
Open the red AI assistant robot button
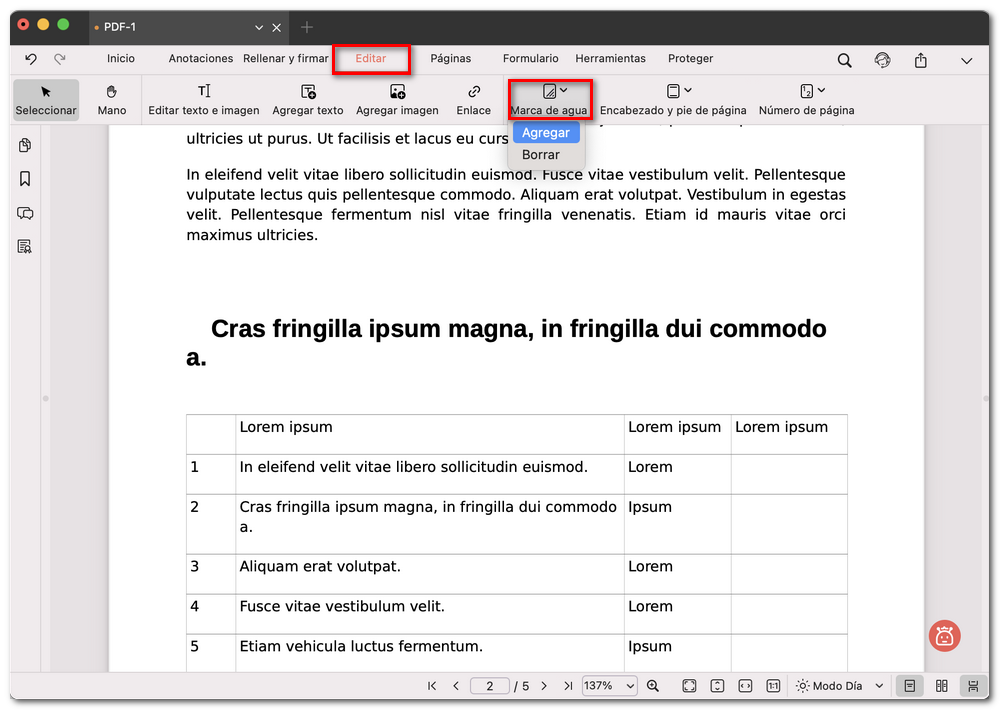coord(944,635)
